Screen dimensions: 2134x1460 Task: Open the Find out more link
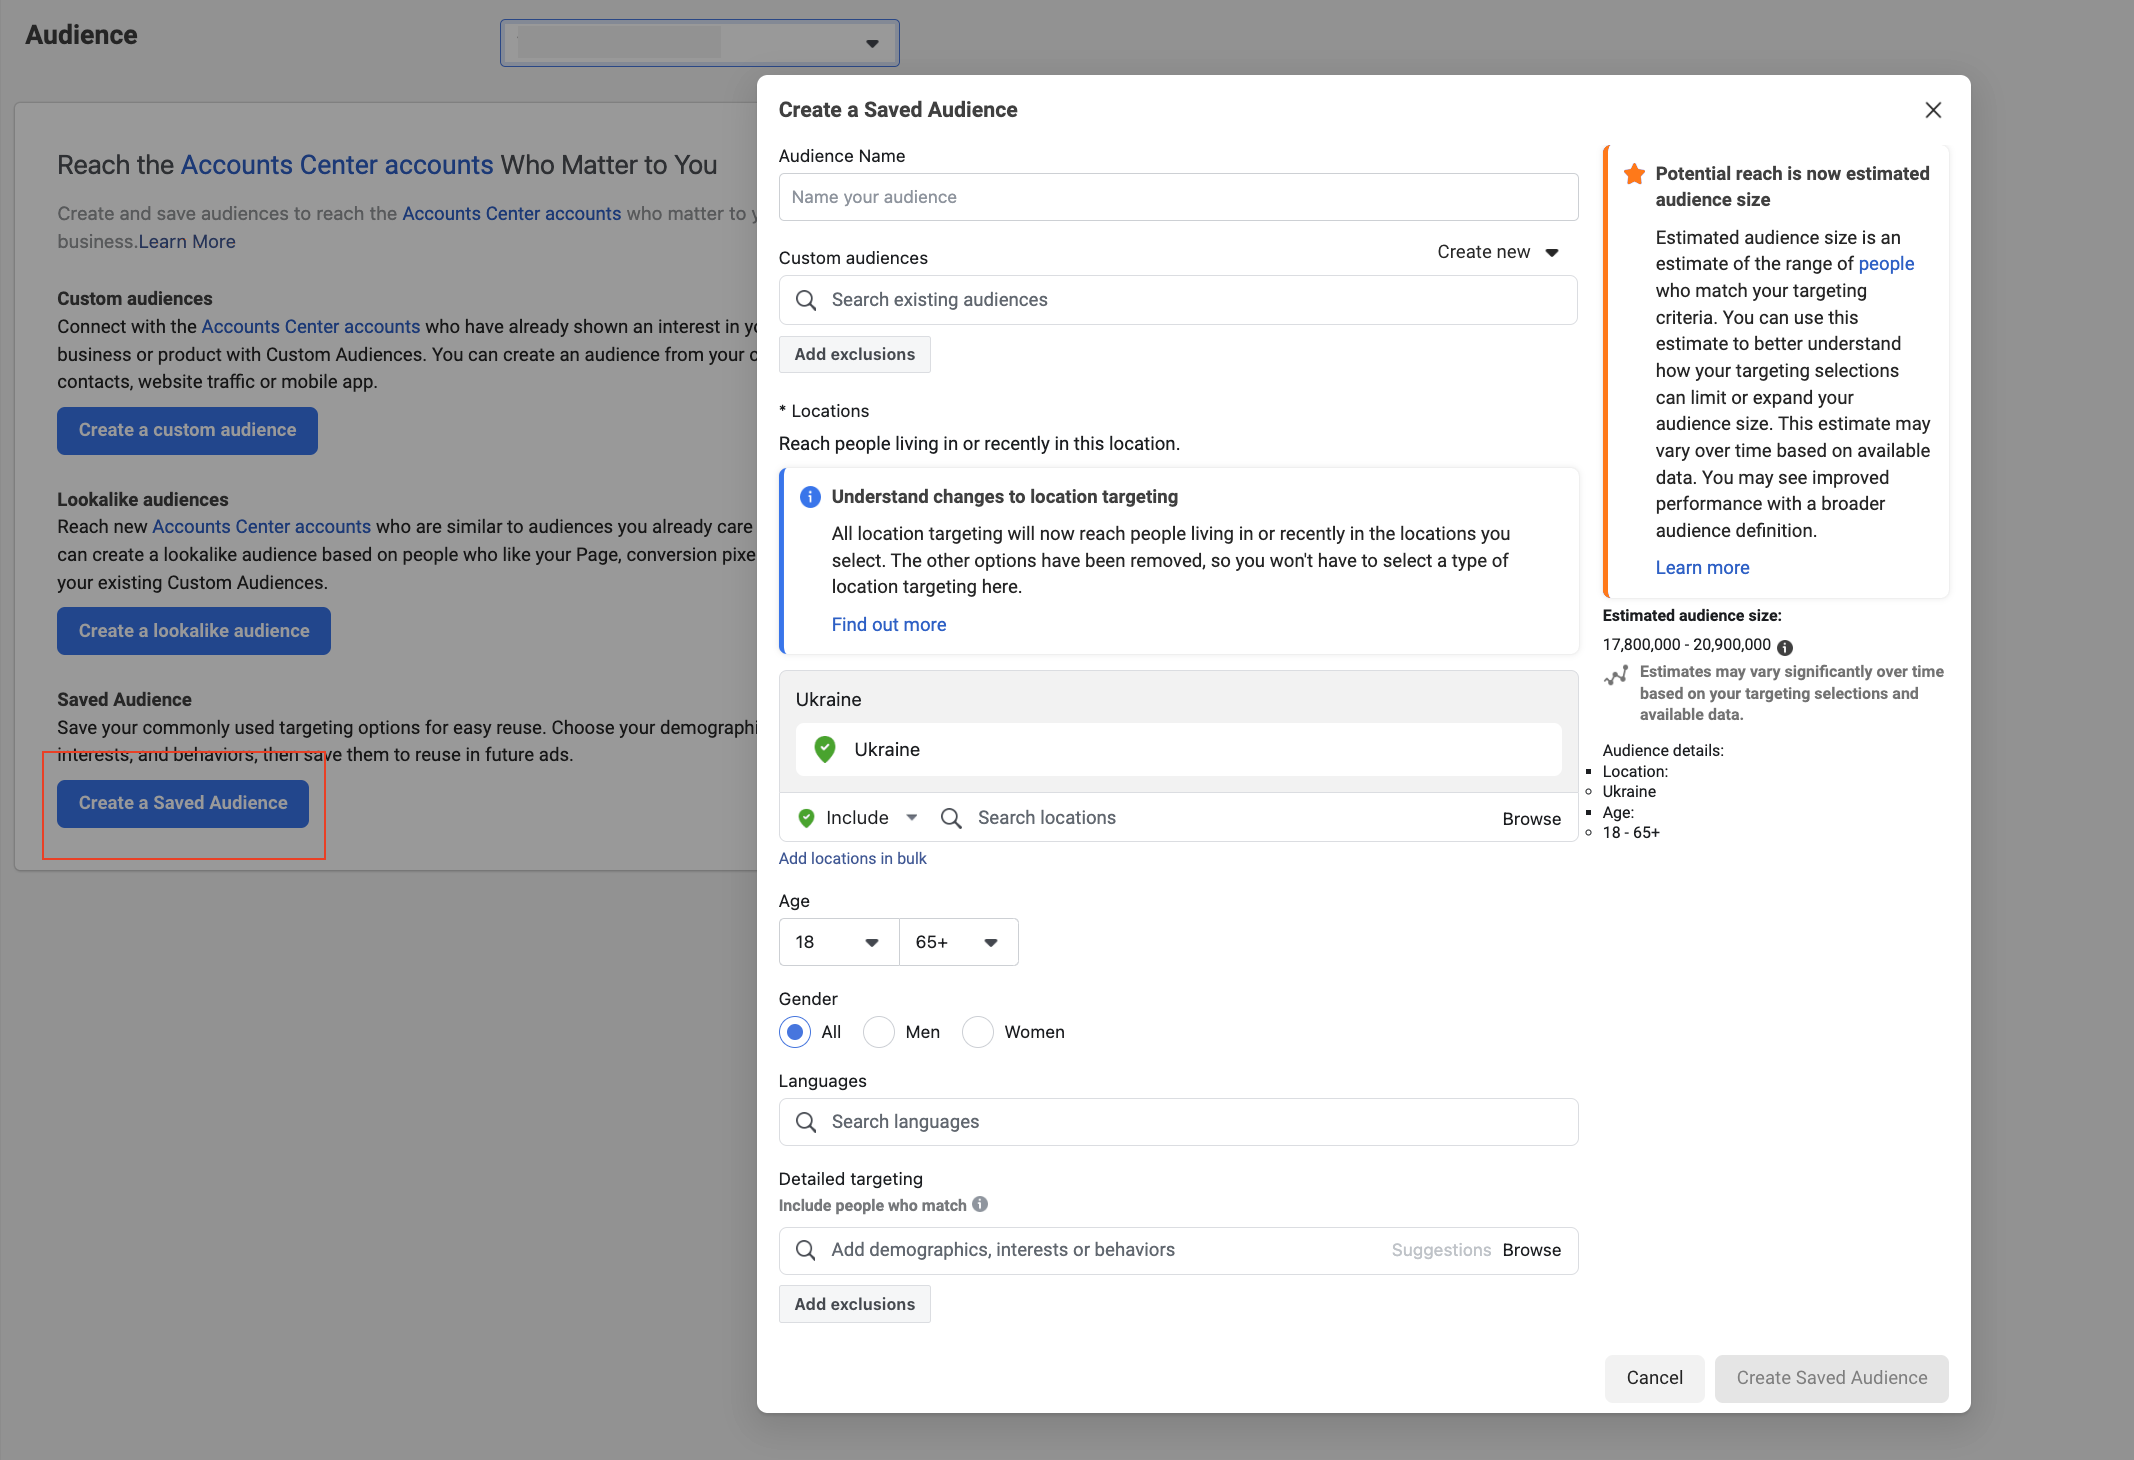click(889, 624)
